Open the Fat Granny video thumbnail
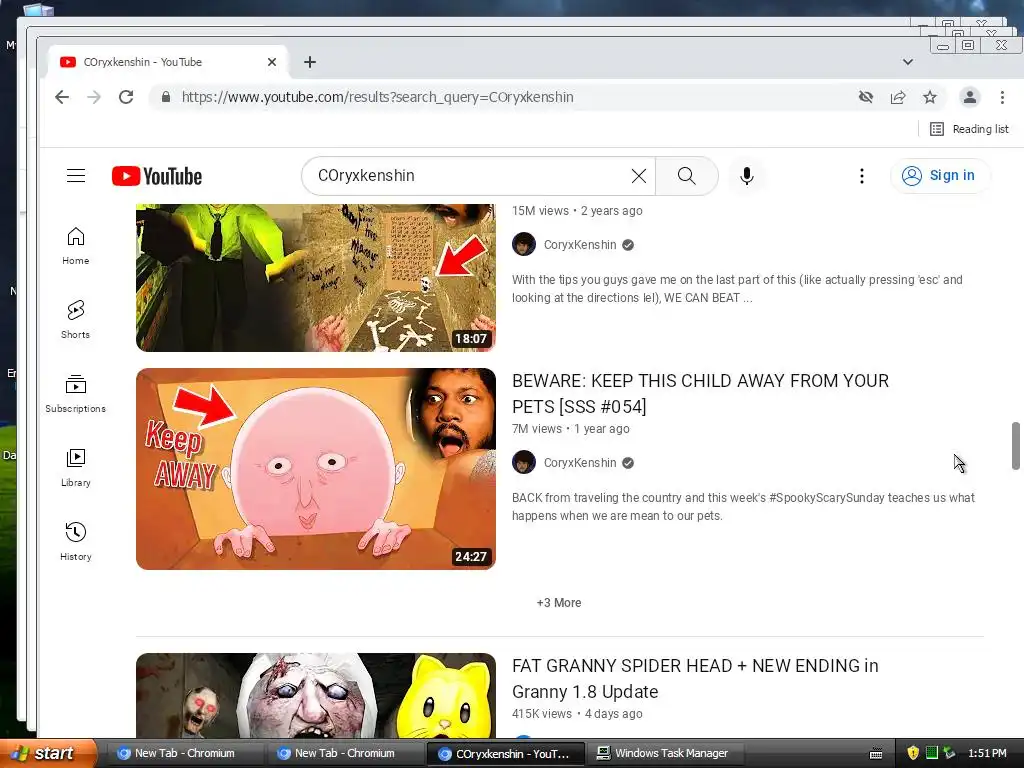Screen dimensions: 1024x768 [315, 696]
